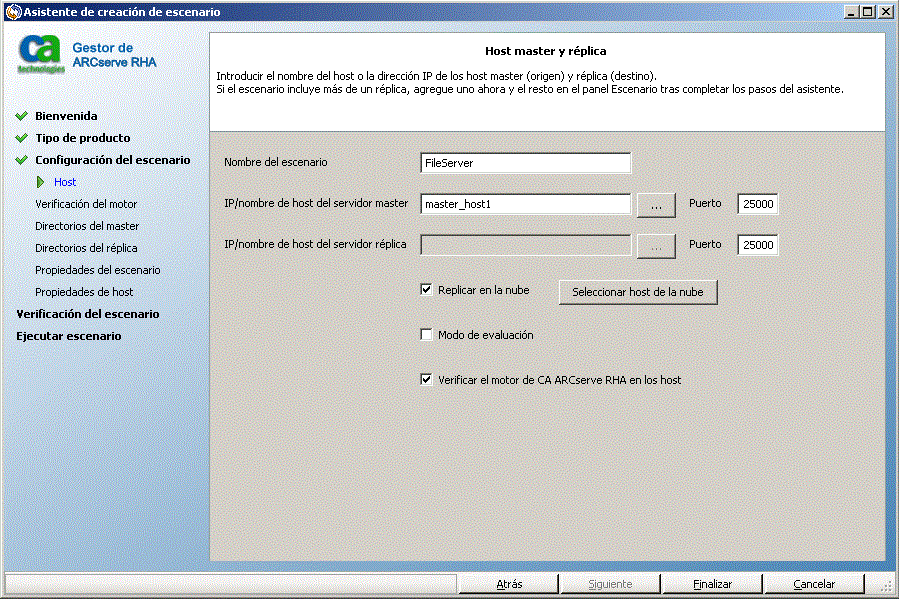Click Seleccionar host de la nube
The height and width of the screenshot is (600, 899).
(637, 292)
